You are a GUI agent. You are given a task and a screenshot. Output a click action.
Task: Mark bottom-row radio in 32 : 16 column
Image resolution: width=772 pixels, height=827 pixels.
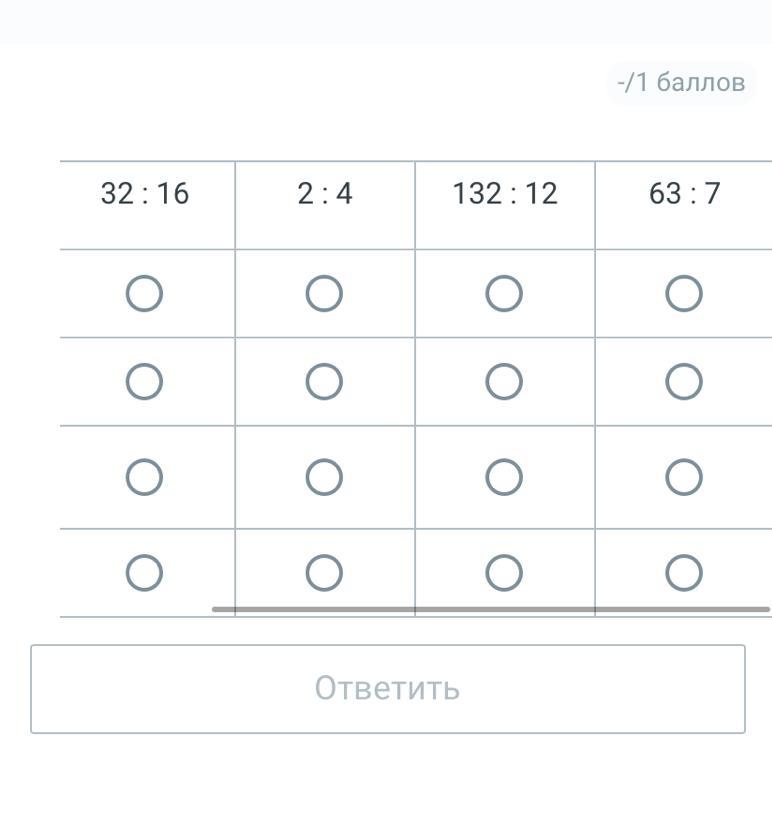144,573
